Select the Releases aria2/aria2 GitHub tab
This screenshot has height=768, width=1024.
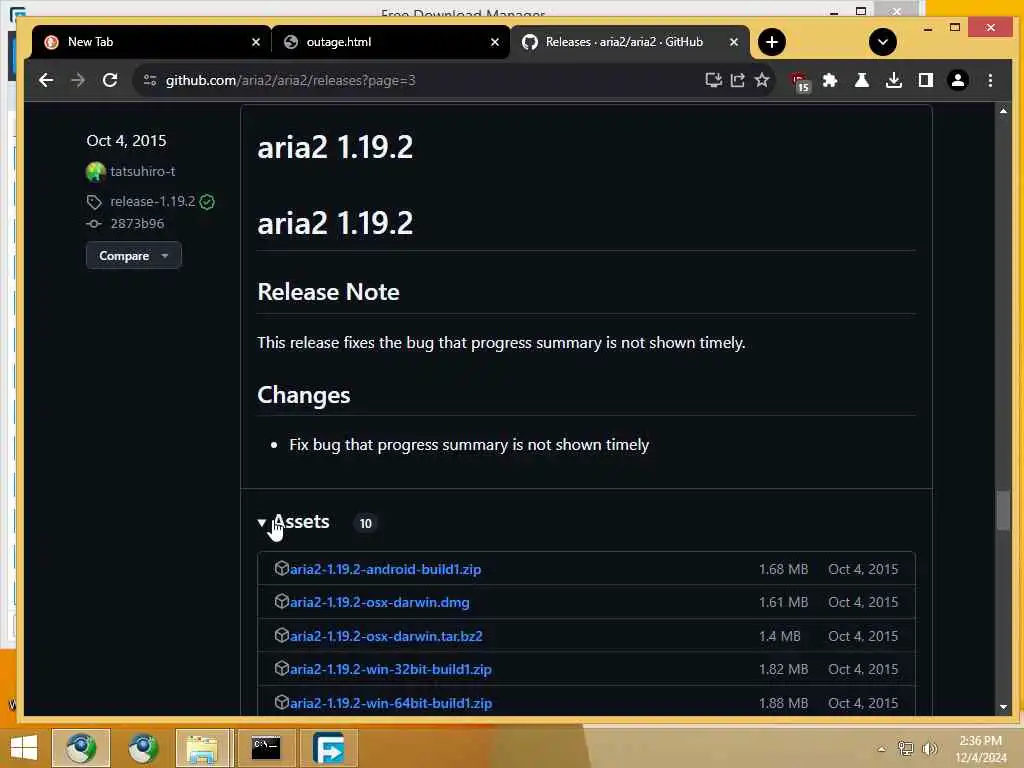click(630, 42)
